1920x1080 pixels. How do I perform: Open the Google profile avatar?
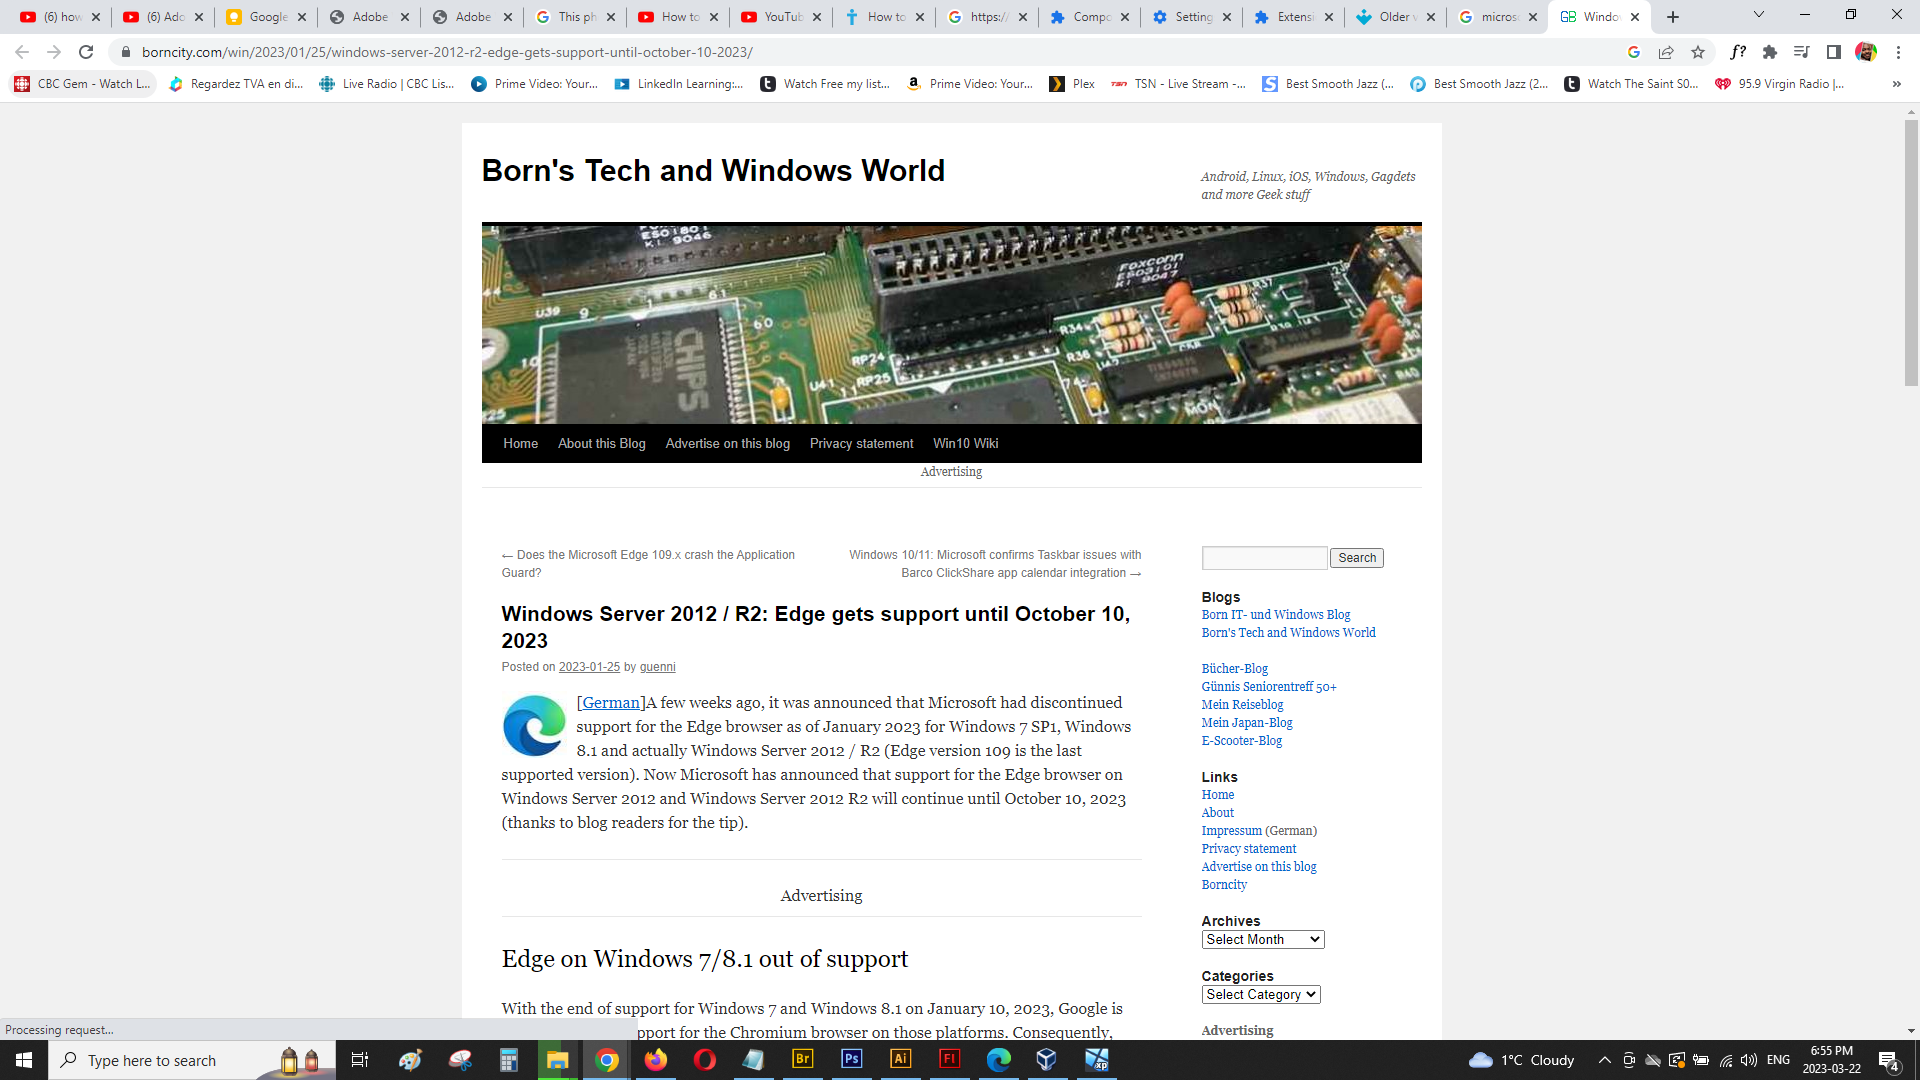tap(1866, 52)
